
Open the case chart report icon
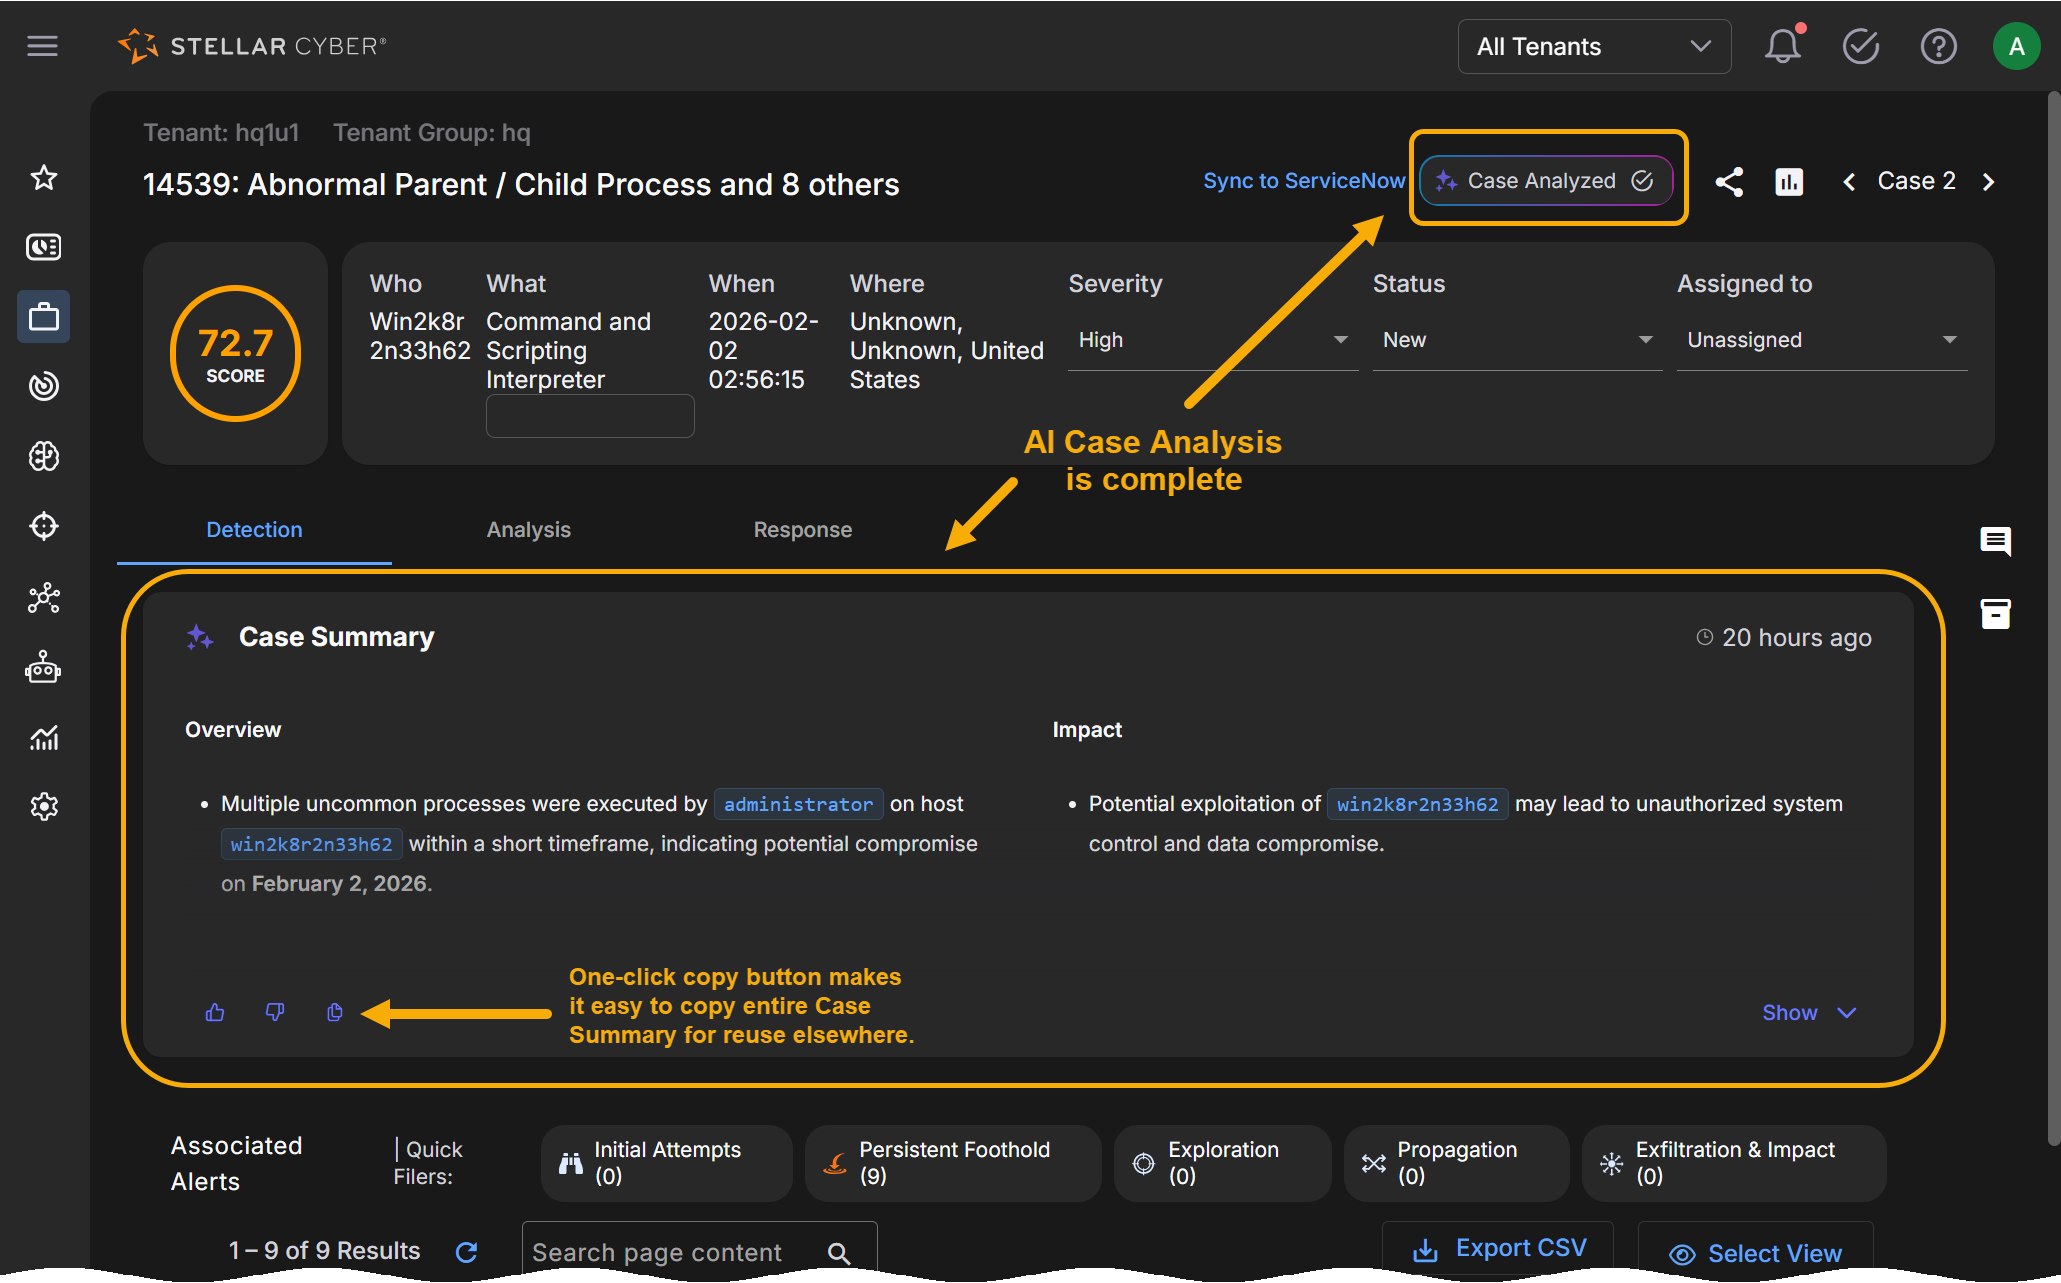pos(1789,182)
